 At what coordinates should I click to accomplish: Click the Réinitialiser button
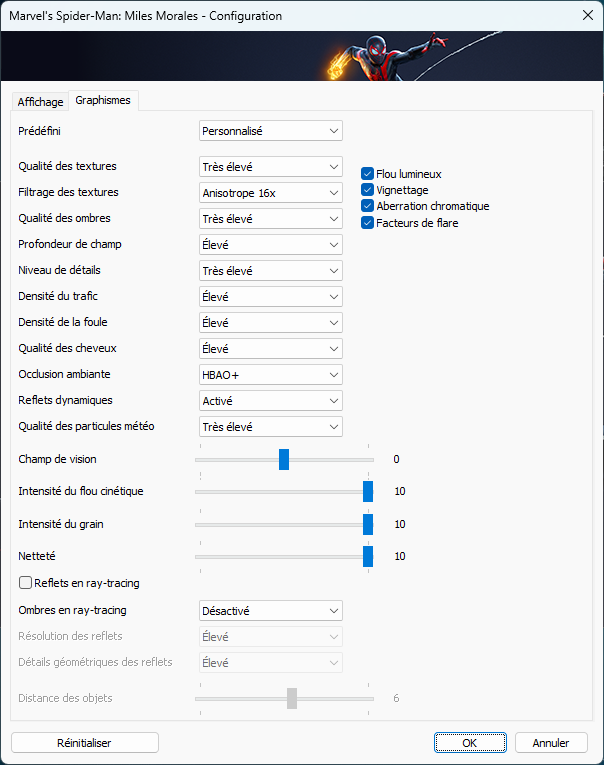85,743
